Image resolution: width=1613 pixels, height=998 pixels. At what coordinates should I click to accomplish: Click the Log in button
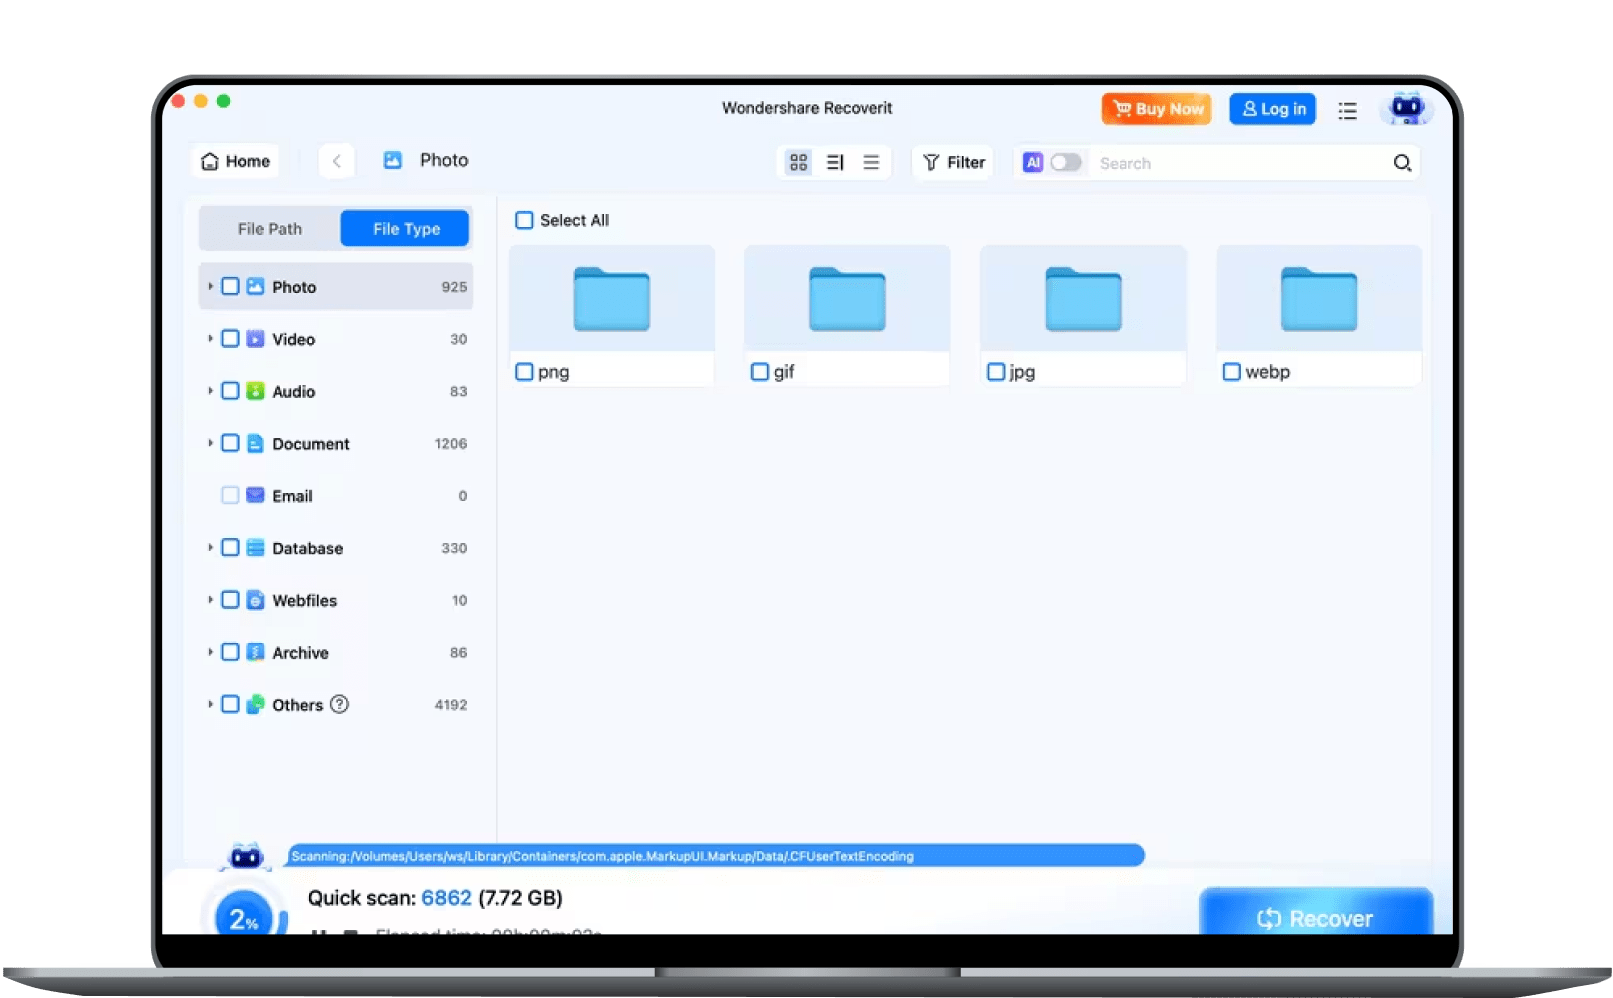coord(1273,109)
